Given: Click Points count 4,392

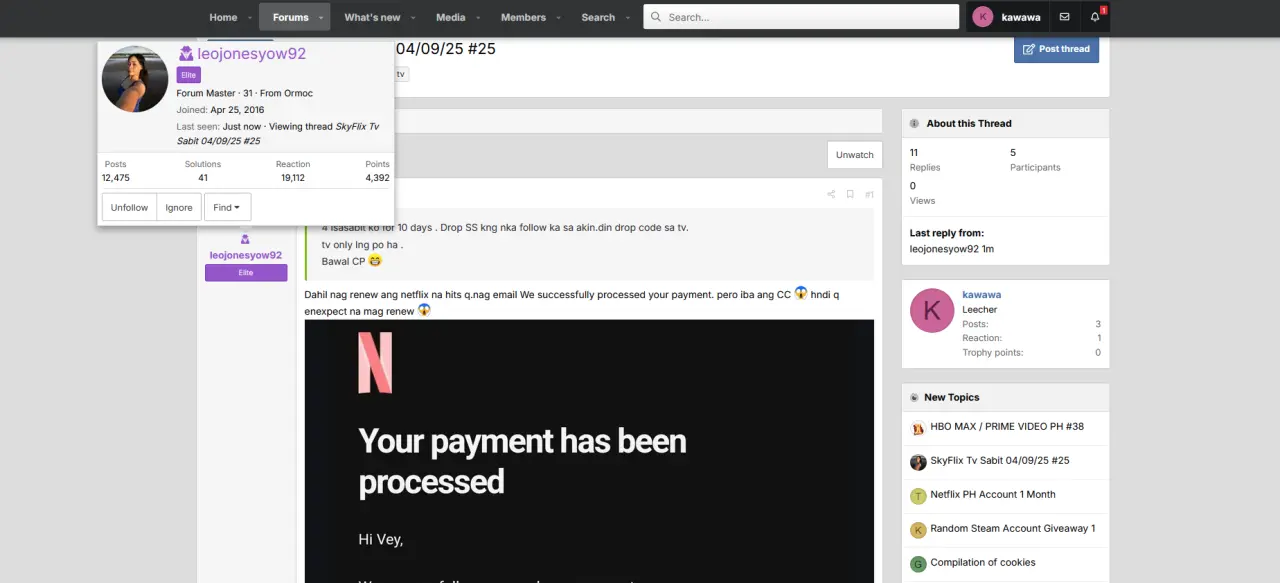Looking at the screenshot, I should click(378, 178).
